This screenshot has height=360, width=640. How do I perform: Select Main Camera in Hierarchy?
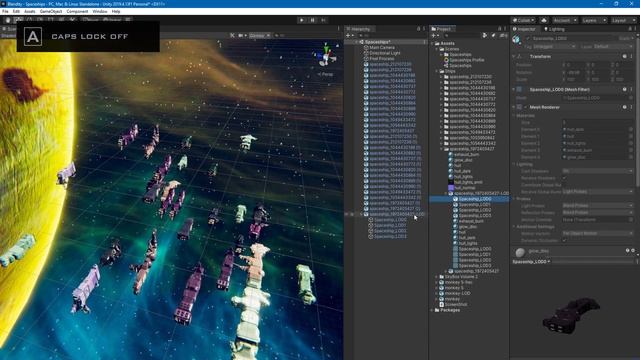point(382,47)
